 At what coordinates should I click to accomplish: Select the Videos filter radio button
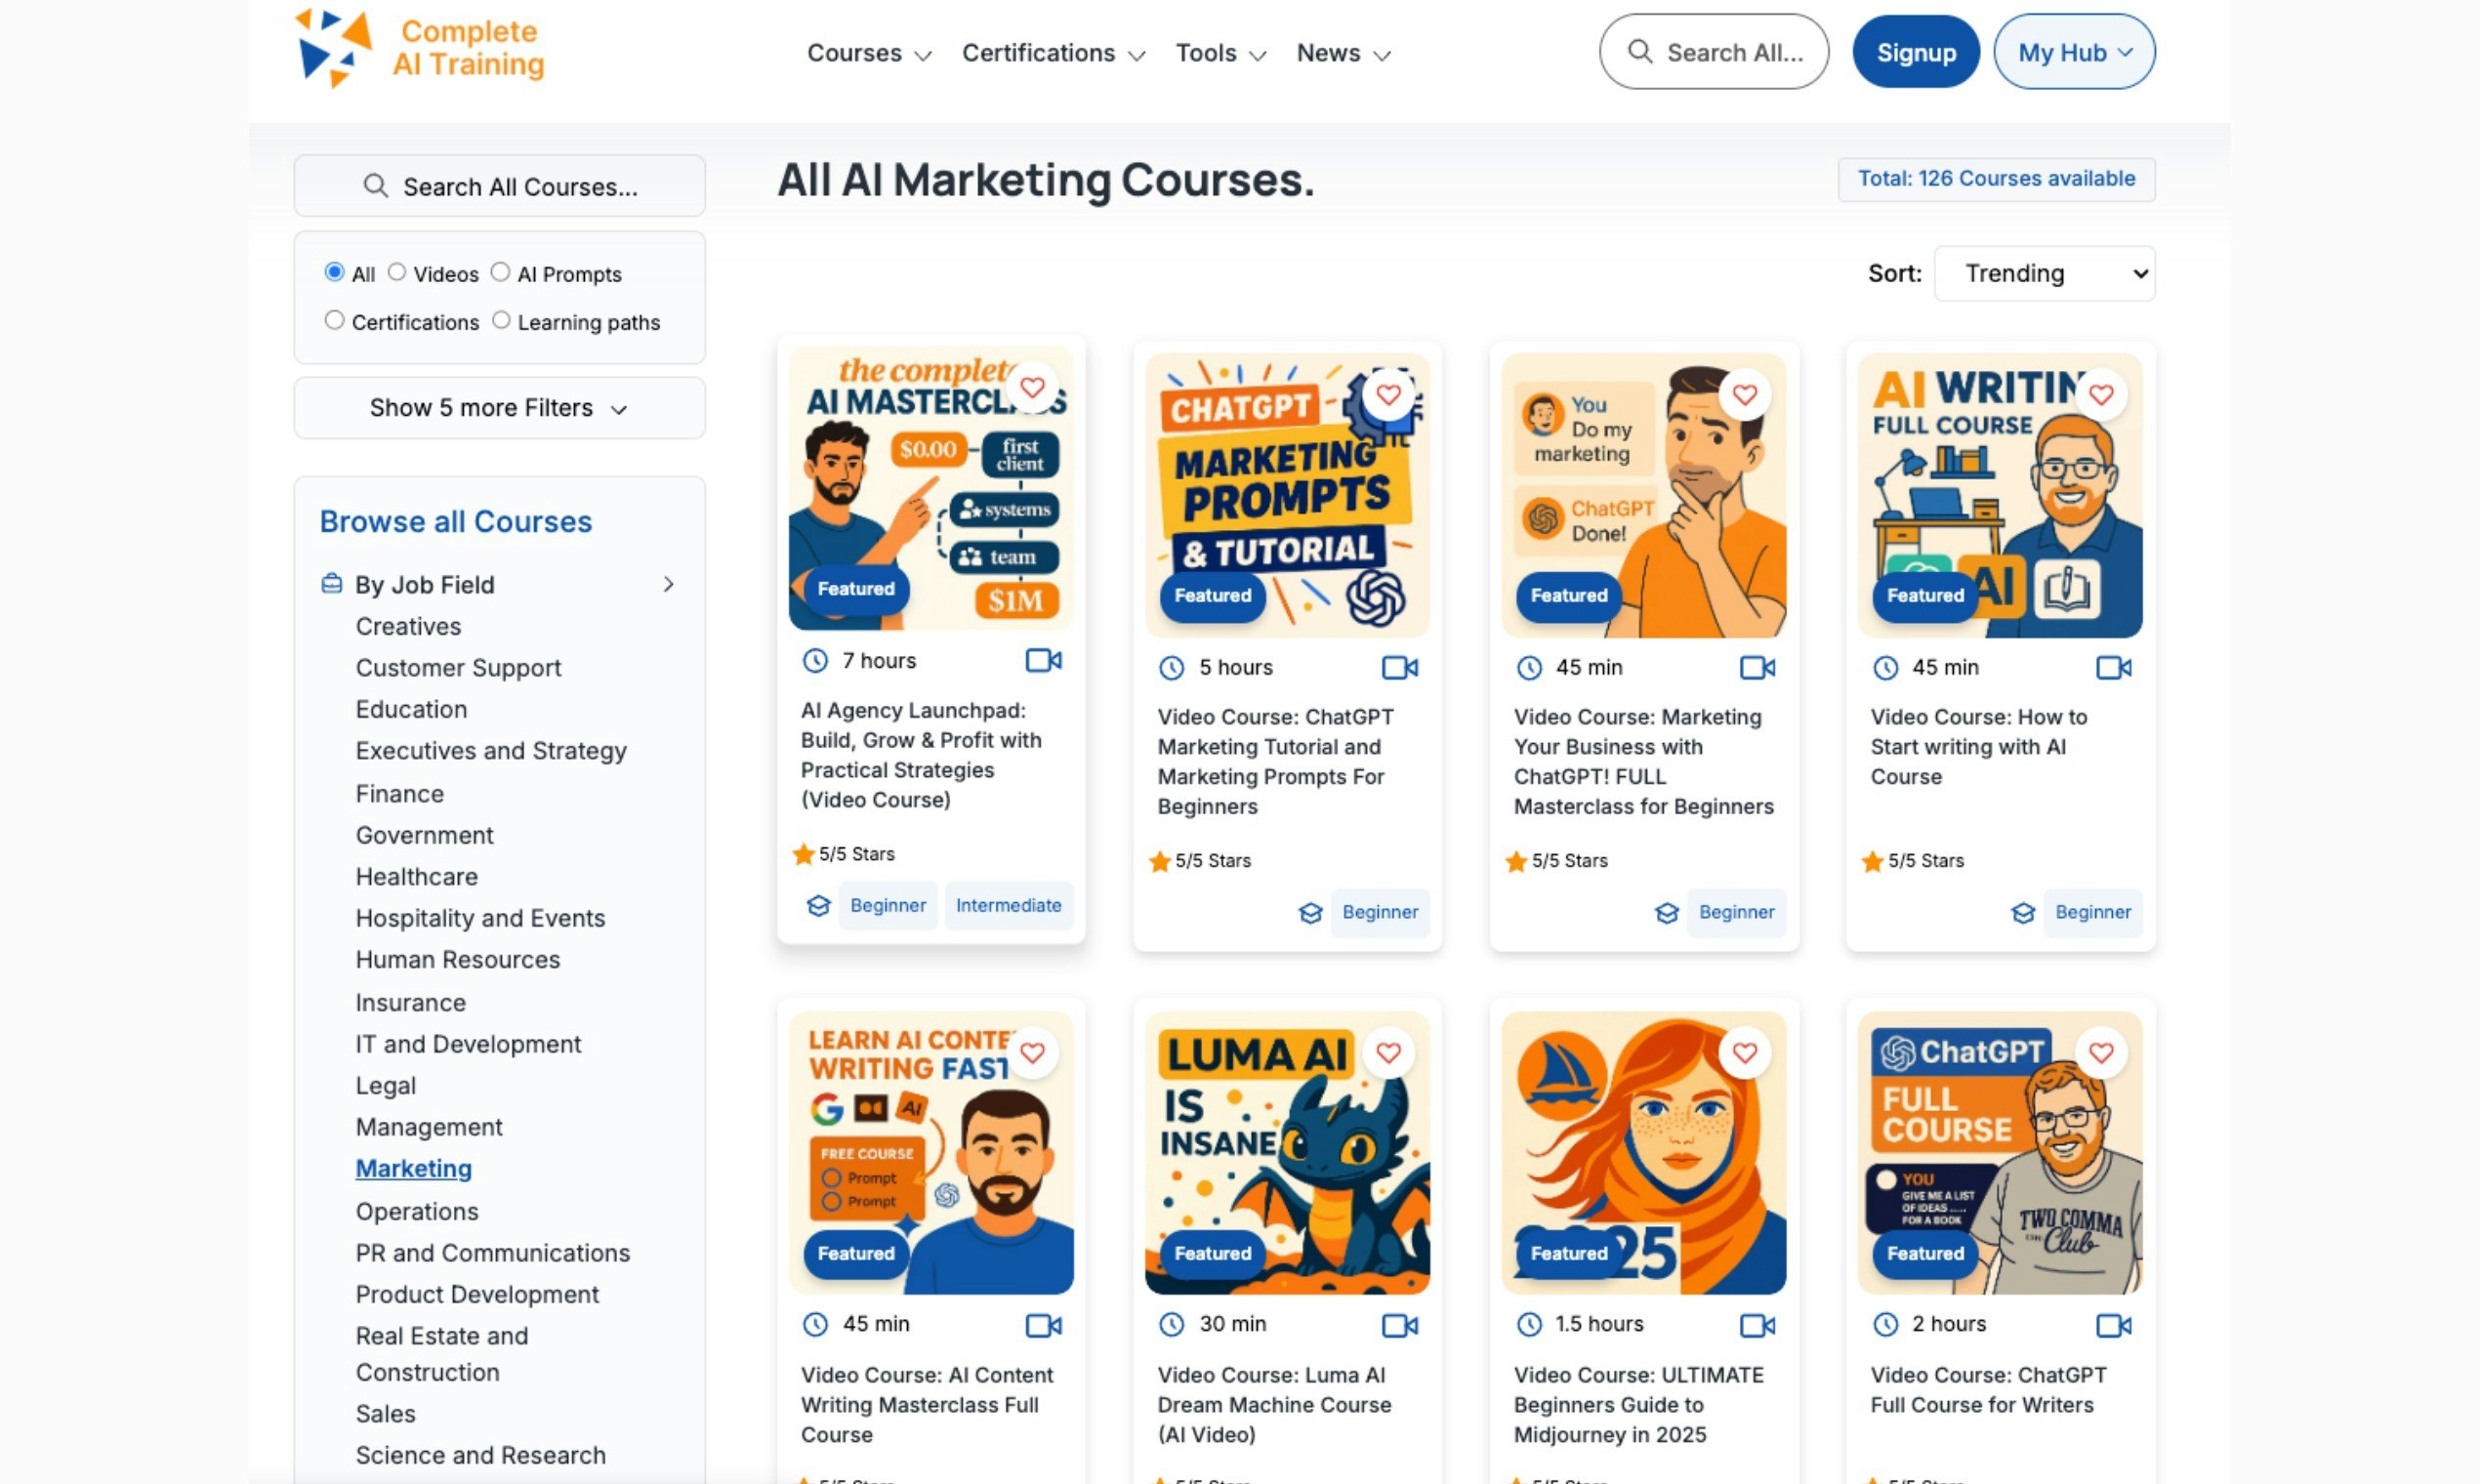(398, 271)
